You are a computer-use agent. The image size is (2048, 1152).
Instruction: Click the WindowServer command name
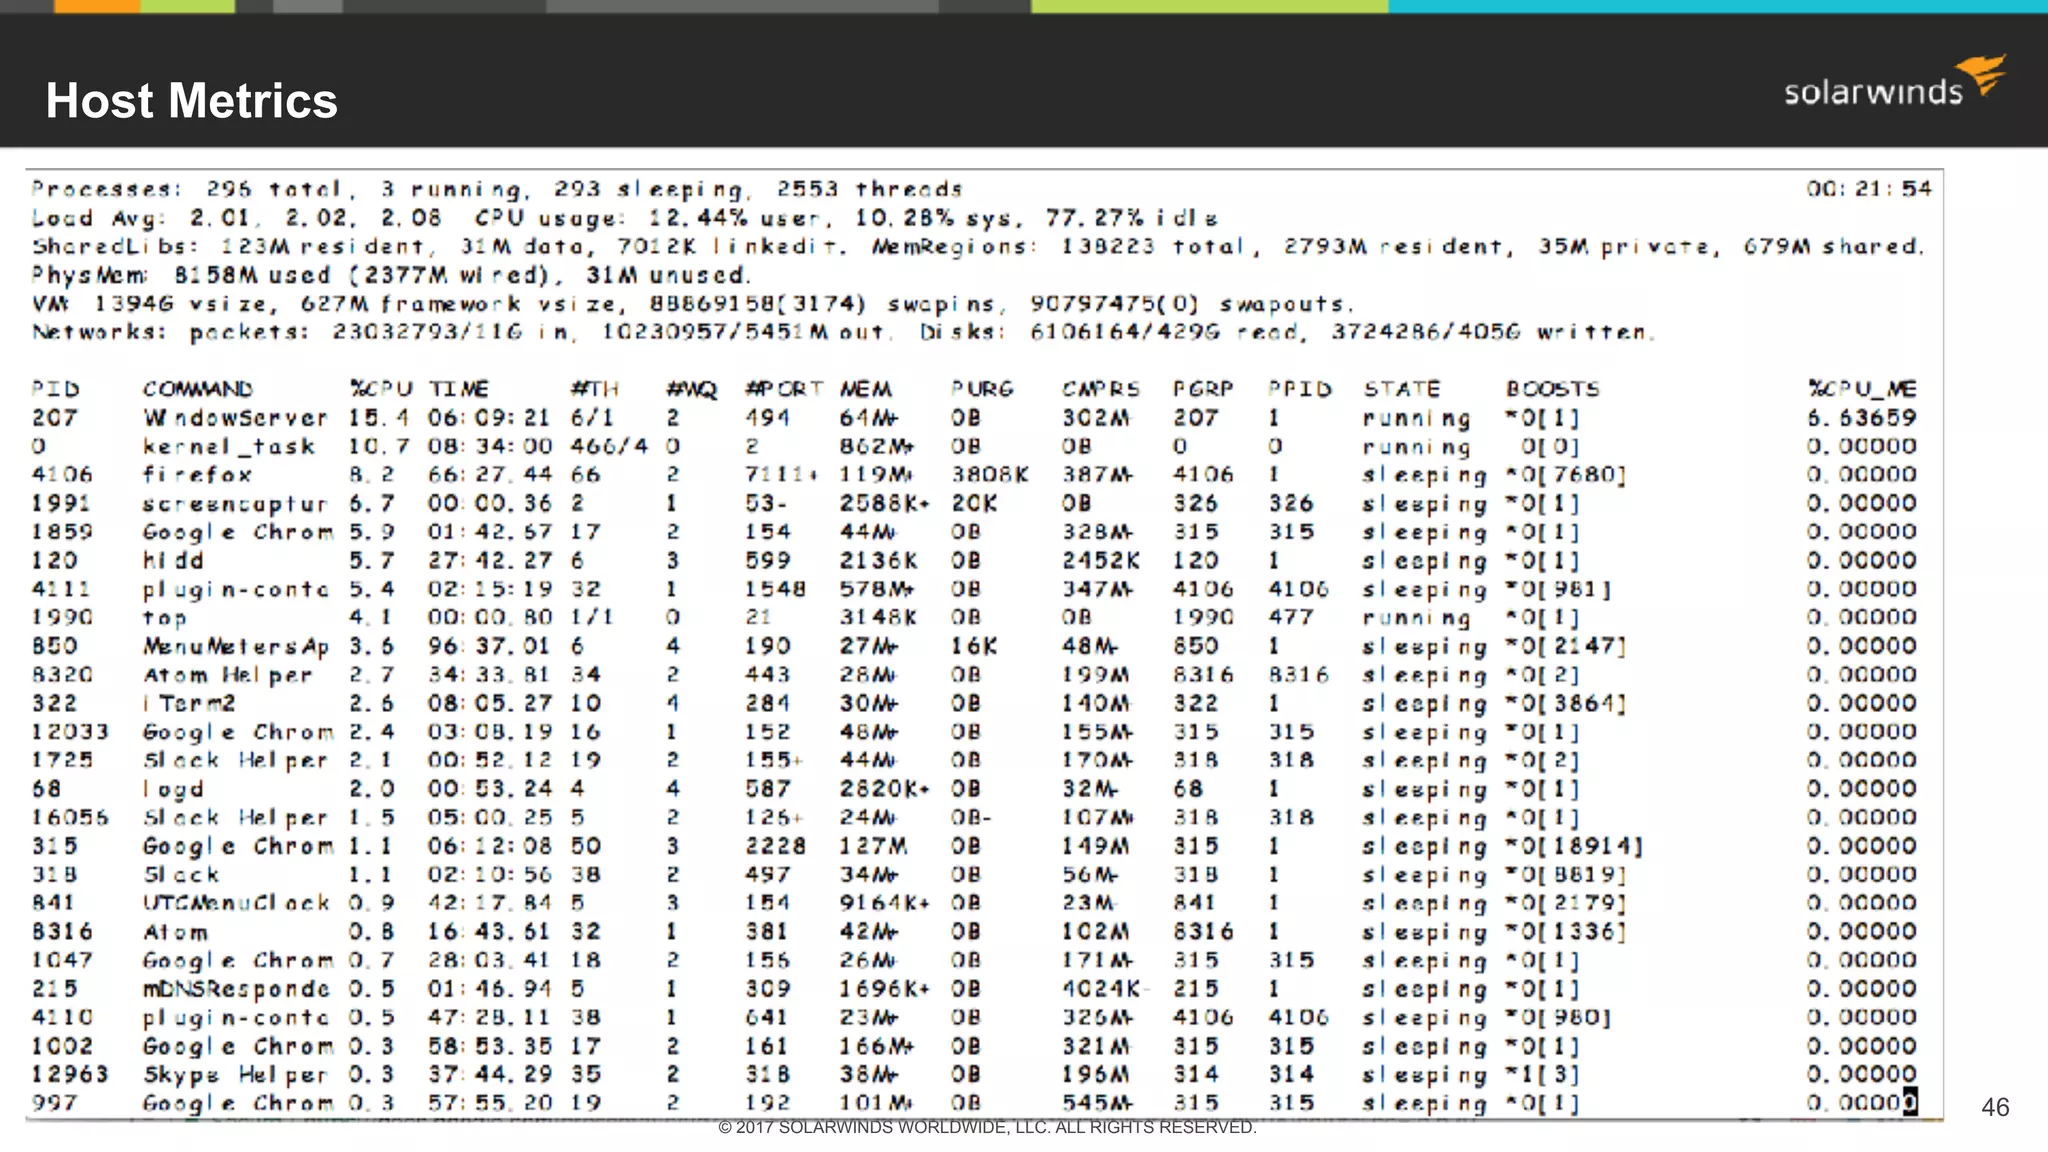[235, 418]
